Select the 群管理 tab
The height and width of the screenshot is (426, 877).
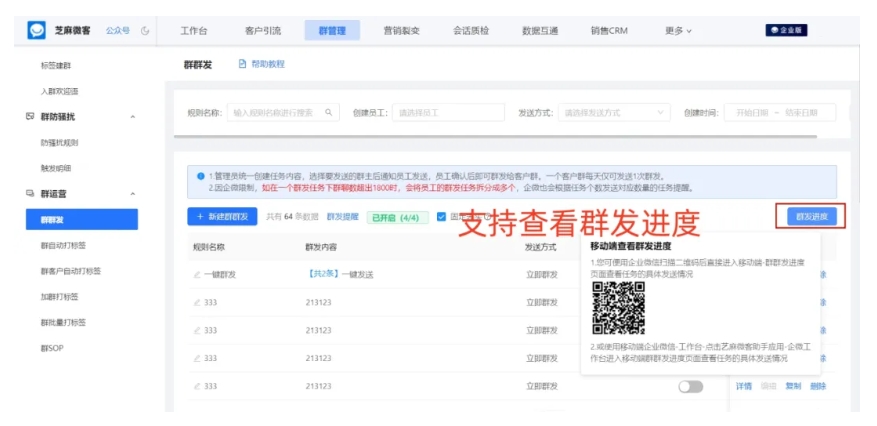(x=332, y=31)
